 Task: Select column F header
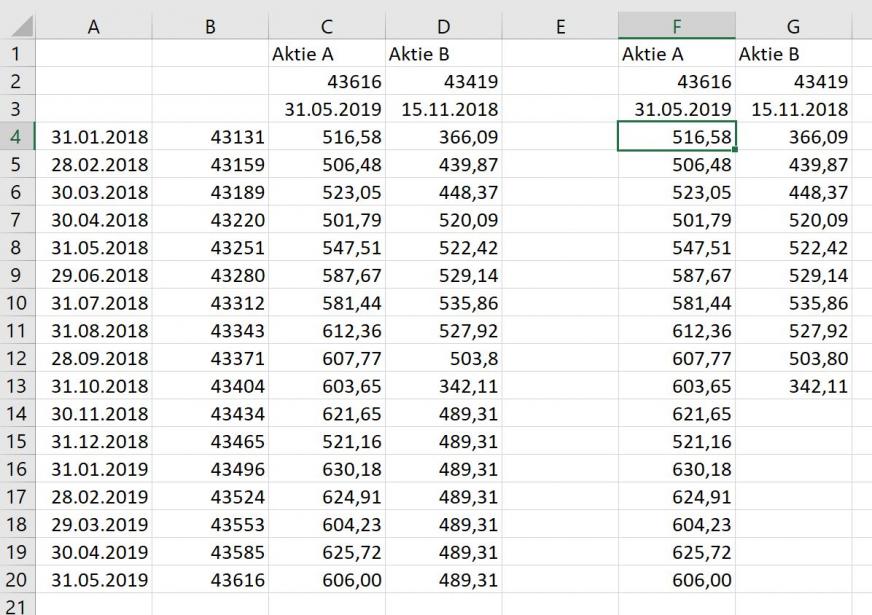point(677,26)
